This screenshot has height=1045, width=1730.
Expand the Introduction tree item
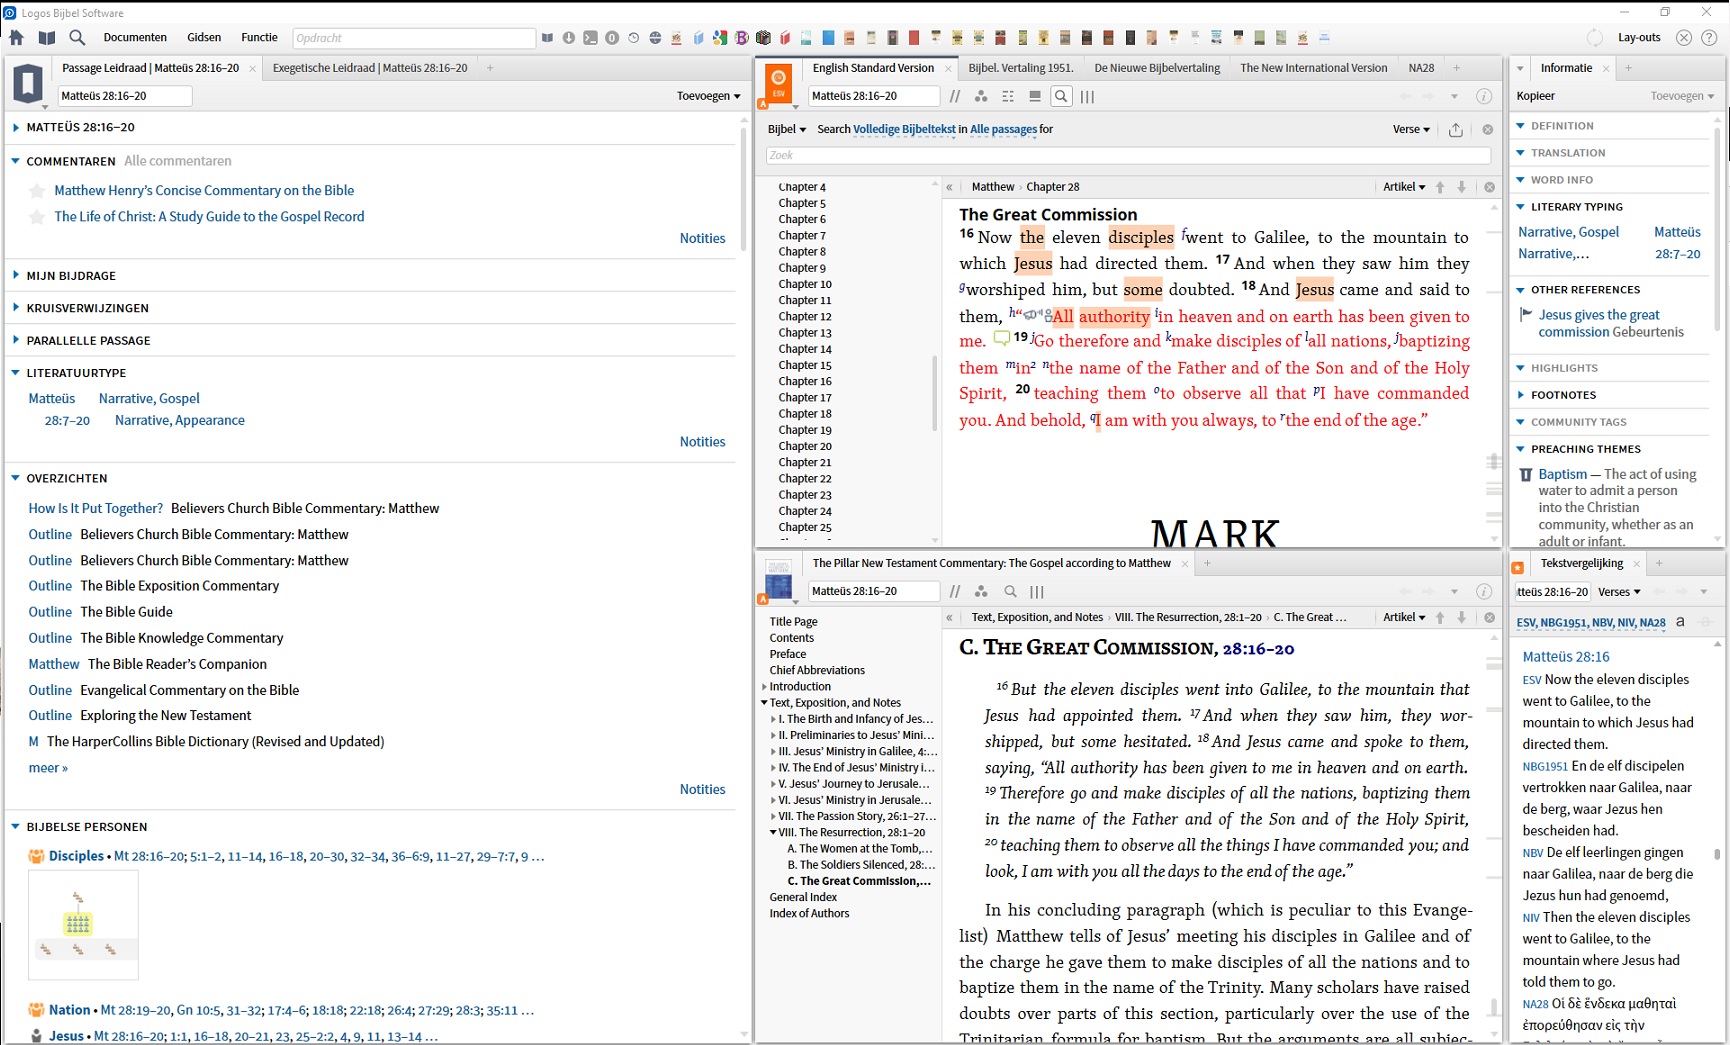pos(765,687)
